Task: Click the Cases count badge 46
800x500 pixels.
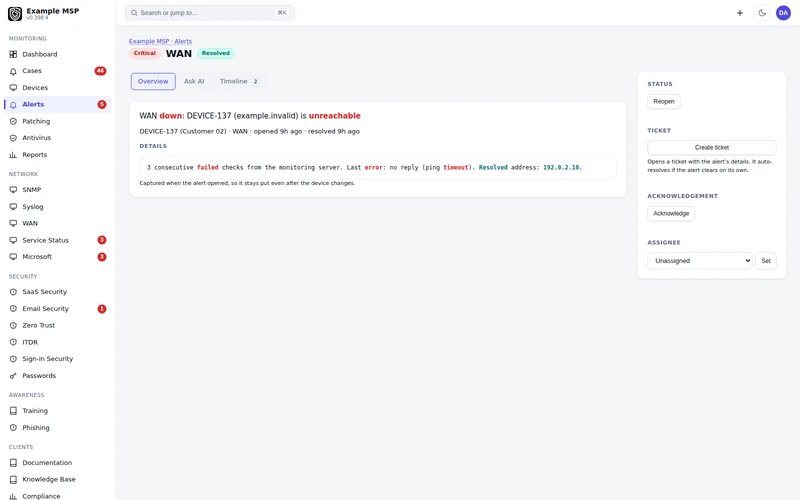Action: click(x=101, y=71)
